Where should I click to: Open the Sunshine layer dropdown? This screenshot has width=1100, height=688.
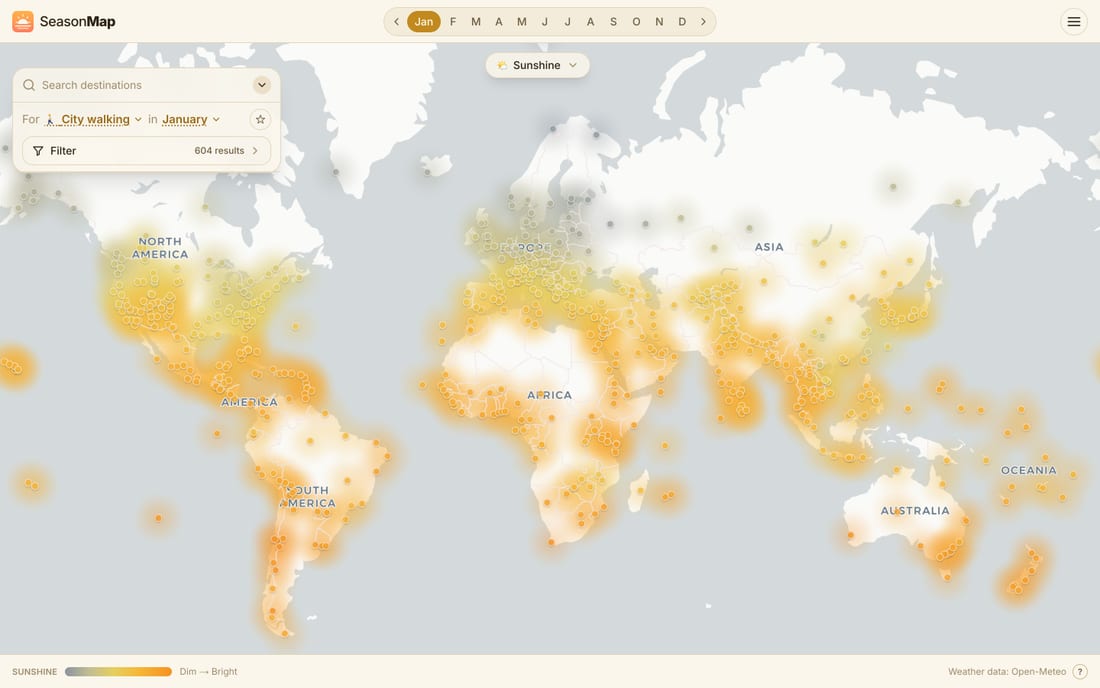(x=537, y=65)
